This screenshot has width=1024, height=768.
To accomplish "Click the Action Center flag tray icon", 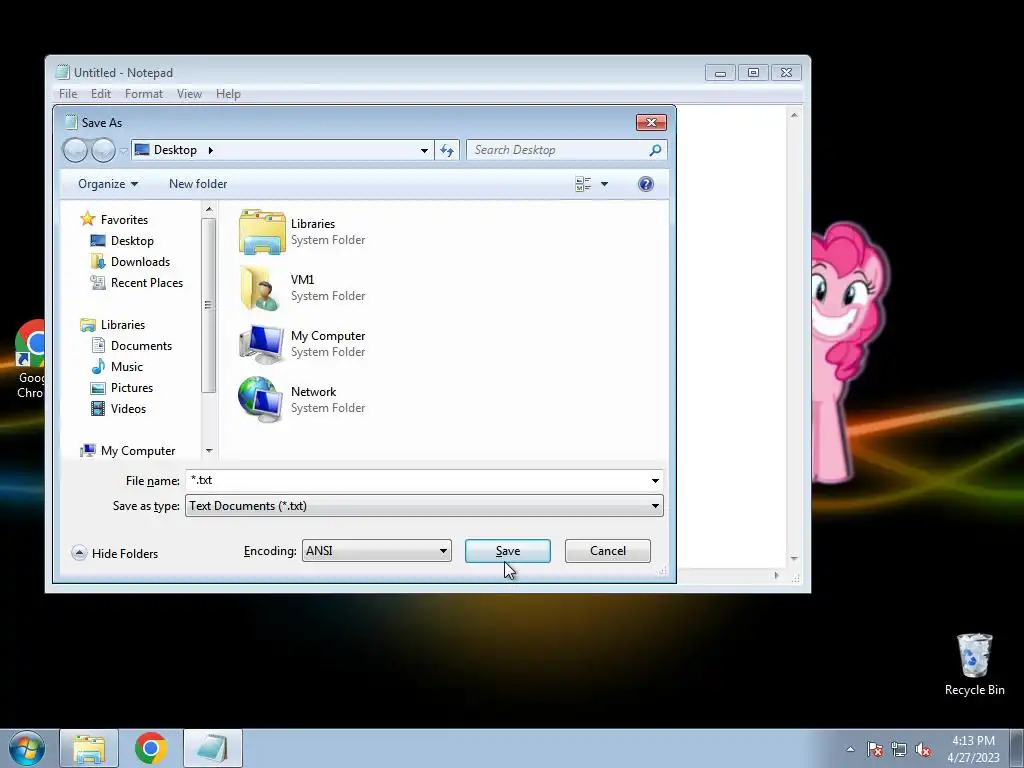I will (x=875, y=749).
